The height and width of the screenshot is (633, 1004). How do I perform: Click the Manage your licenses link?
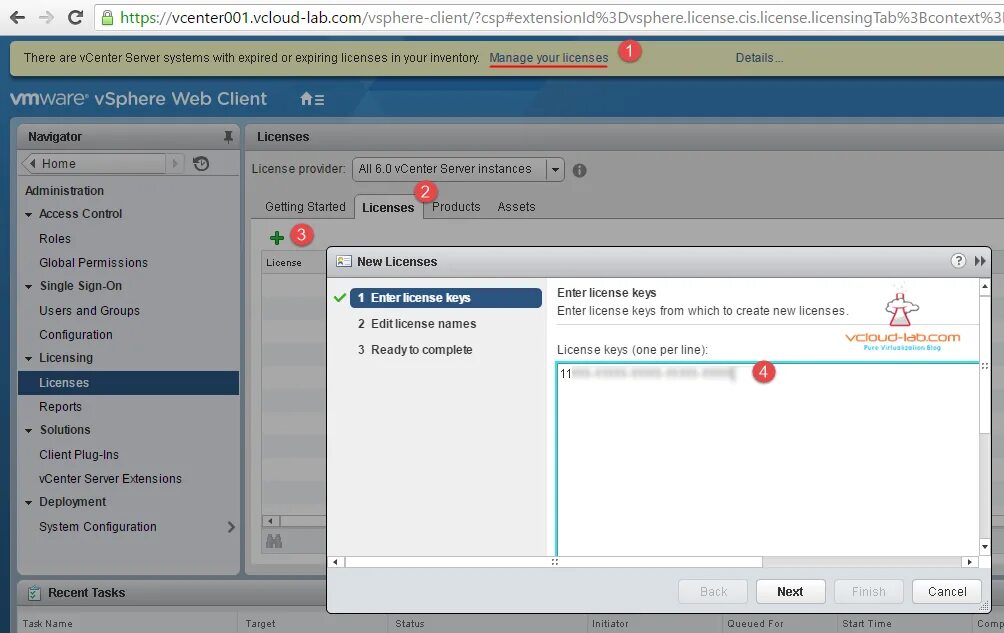(x=548, y=58)
